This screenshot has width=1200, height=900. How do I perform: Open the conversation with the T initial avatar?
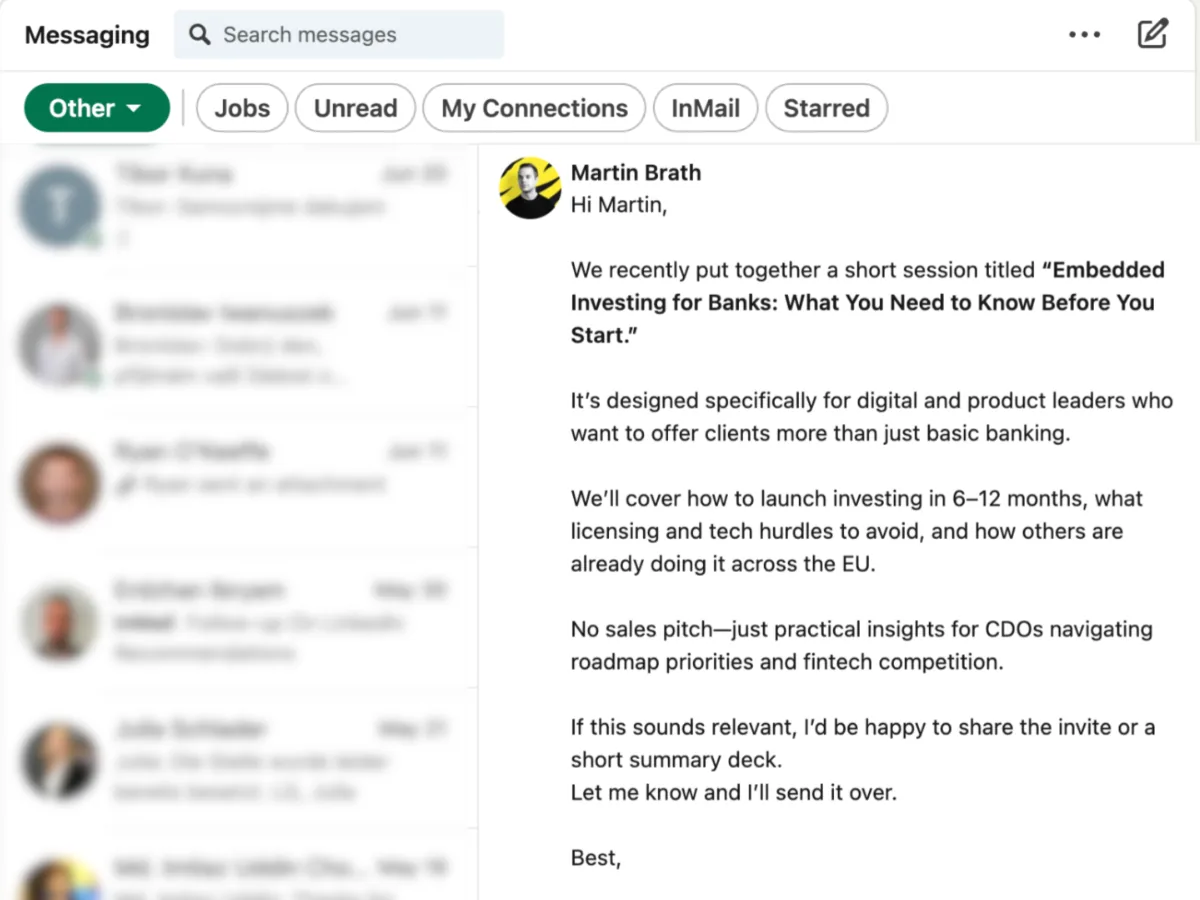(x=238, y=208)
